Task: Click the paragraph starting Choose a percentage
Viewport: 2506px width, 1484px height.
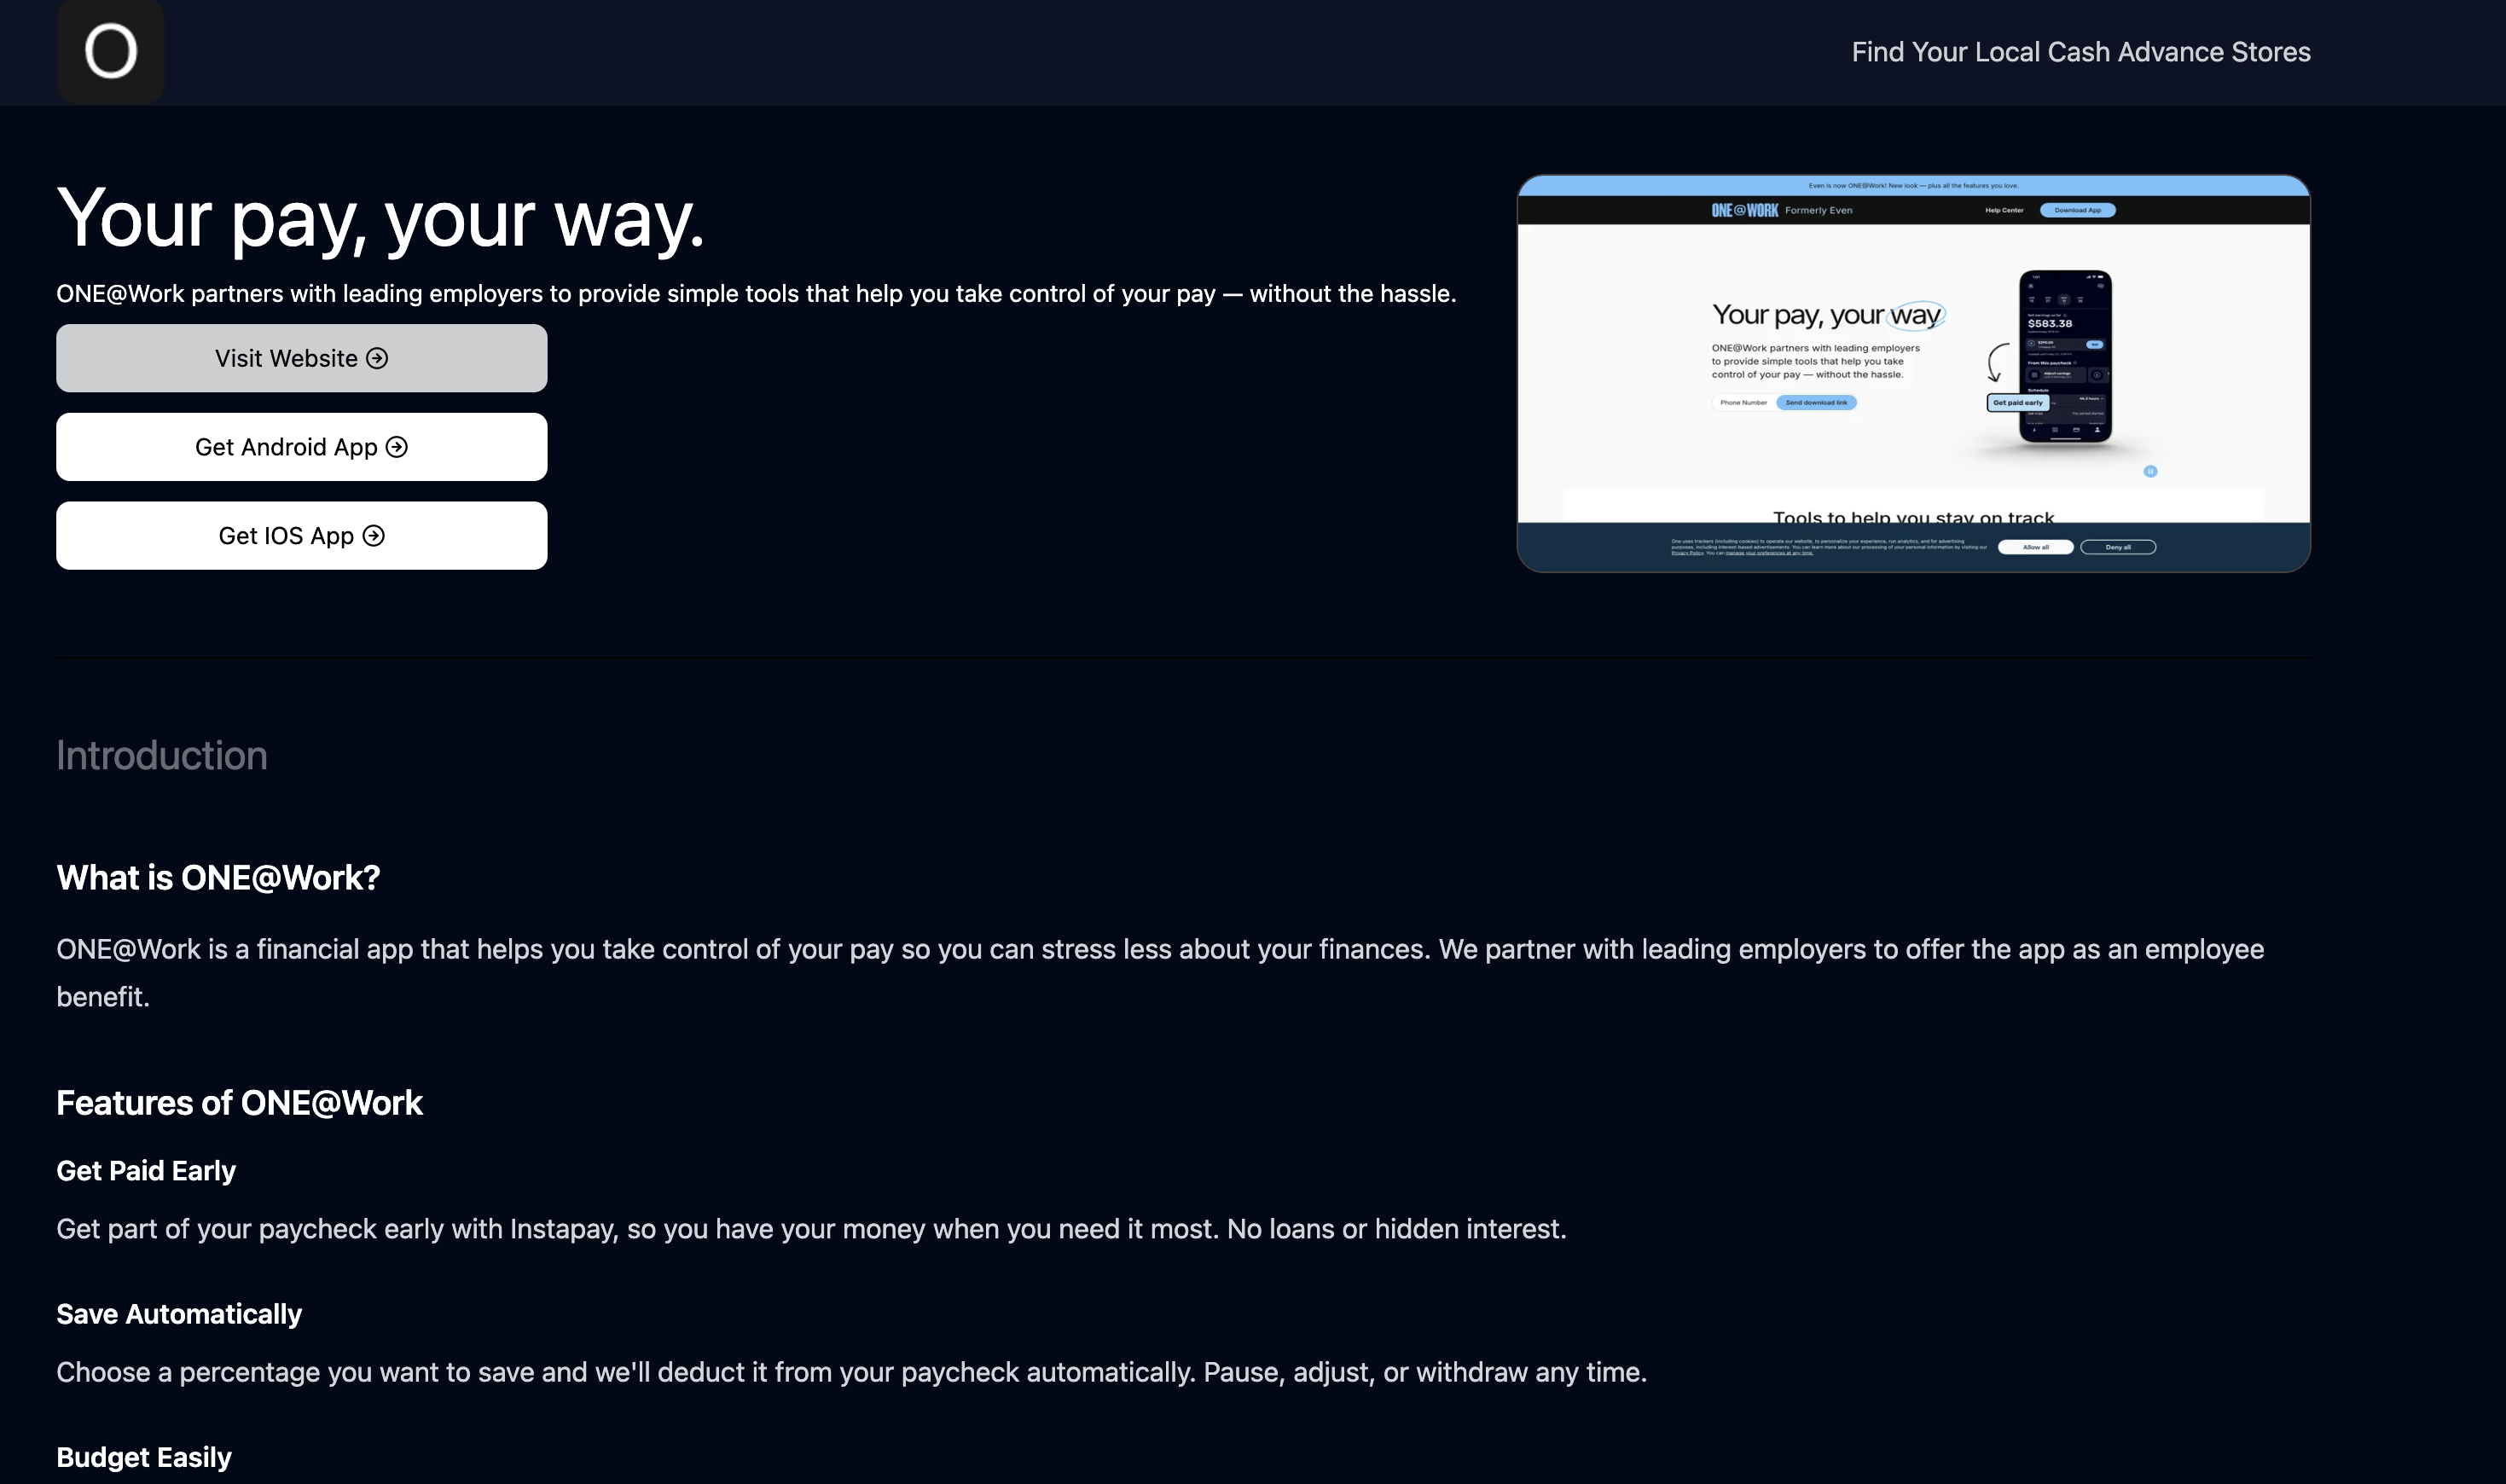Action: pos(851,1372)
